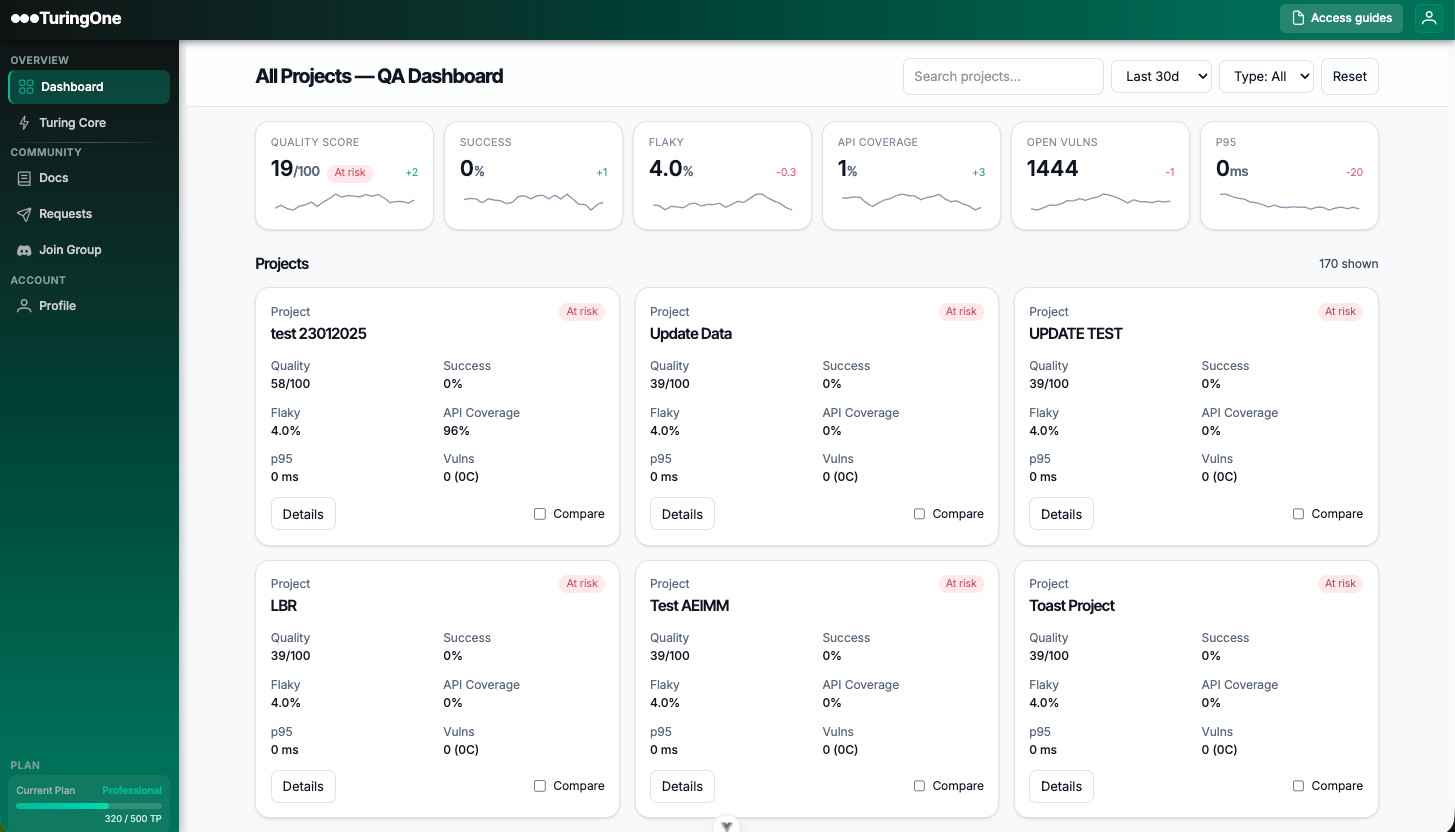This screenshot has width=1455, height=832.
Task: Click the TuringOne logo
Action: click(x=66, y=18)
